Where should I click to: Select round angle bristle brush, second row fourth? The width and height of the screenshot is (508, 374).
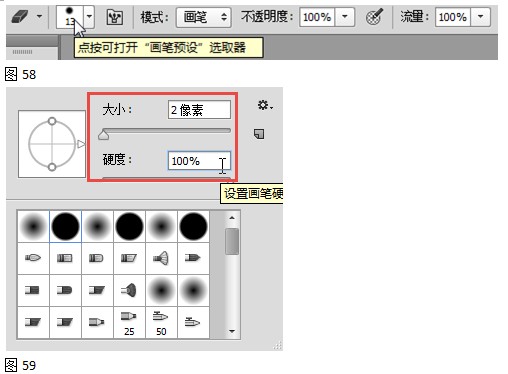point(129,258)
